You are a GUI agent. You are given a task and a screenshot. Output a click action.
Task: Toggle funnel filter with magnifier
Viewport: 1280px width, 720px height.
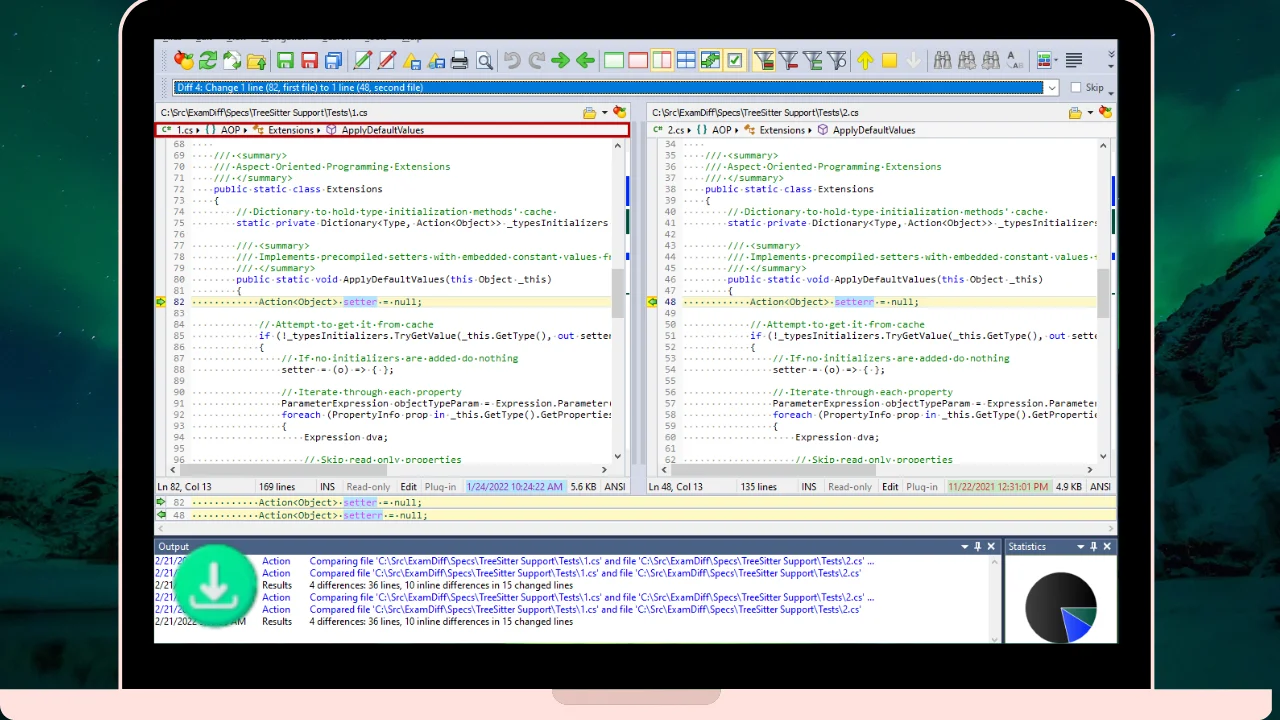pos(837,61)
